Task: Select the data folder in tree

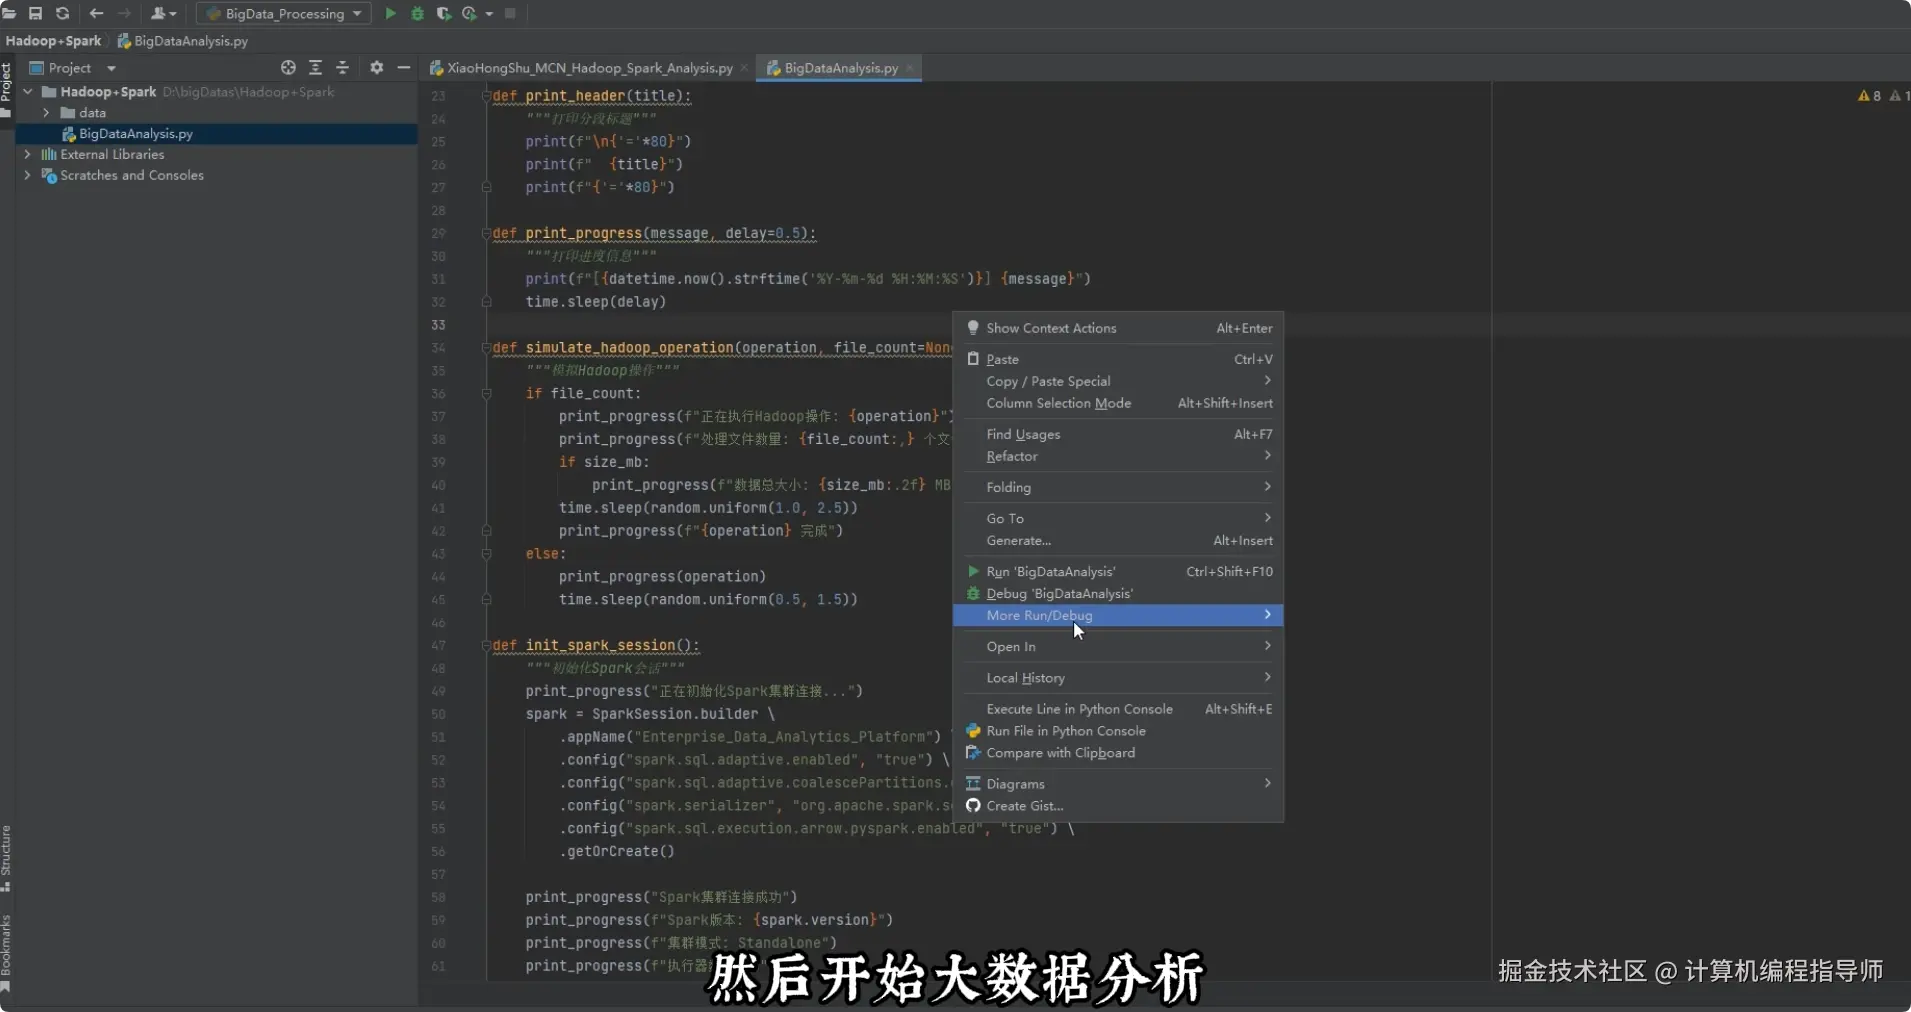Action: (92, 113)
